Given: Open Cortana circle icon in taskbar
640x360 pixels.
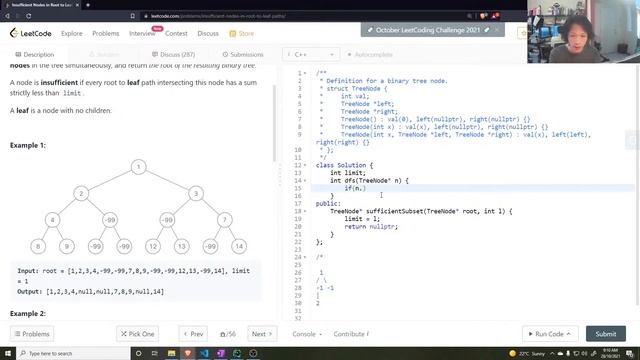Looking at the screenshot, I should 138,353.
